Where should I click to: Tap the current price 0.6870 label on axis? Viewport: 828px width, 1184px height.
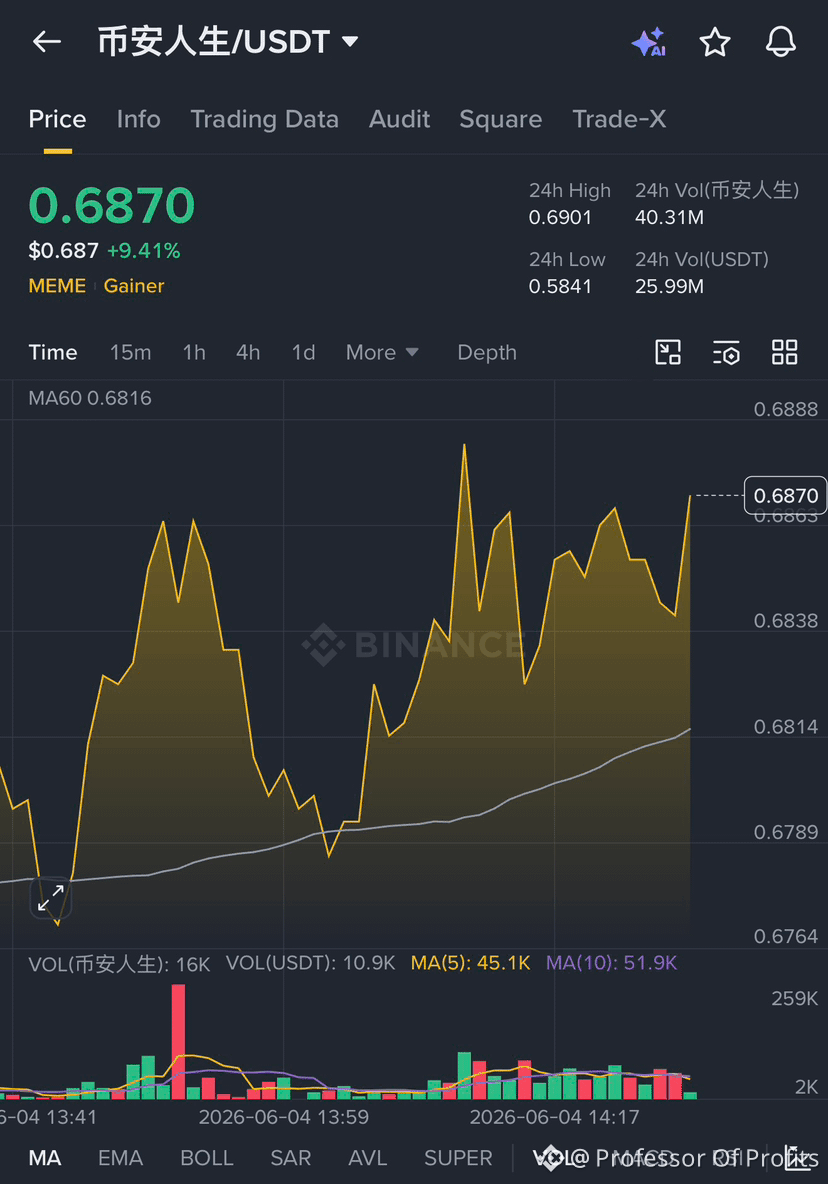tap(785, 495)
